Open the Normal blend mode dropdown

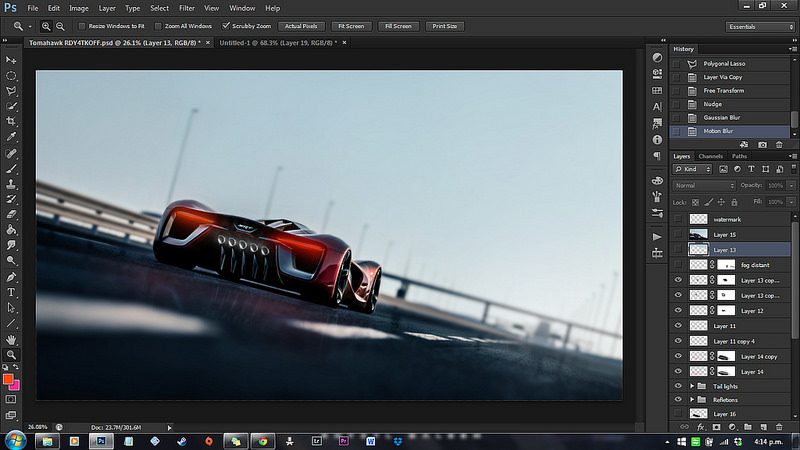(704, 185)
